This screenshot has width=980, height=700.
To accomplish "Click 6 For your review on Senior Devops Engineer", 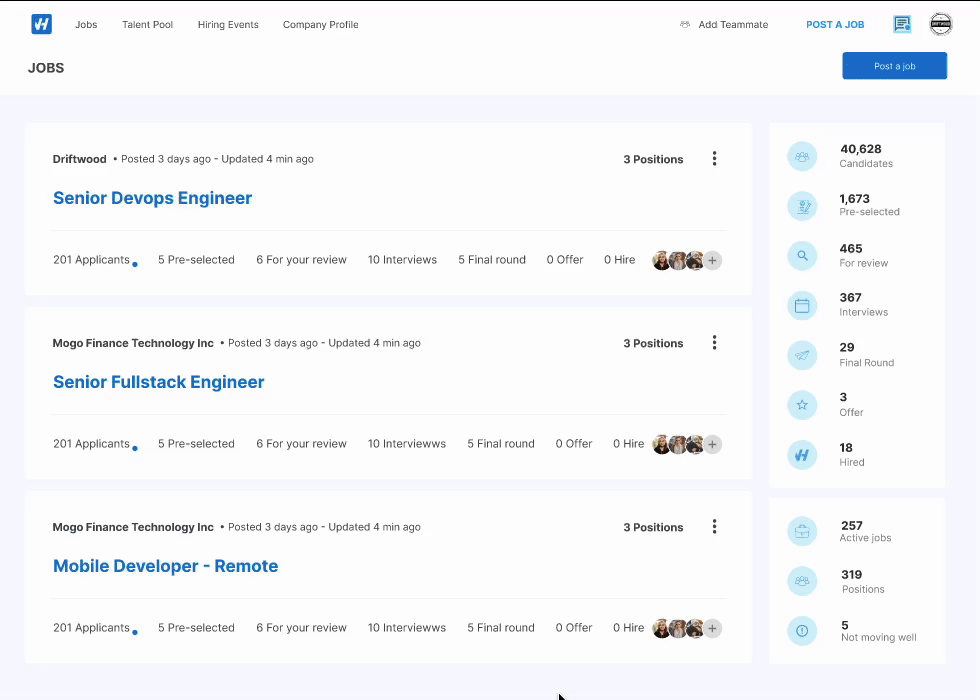I will click(301, 259).
